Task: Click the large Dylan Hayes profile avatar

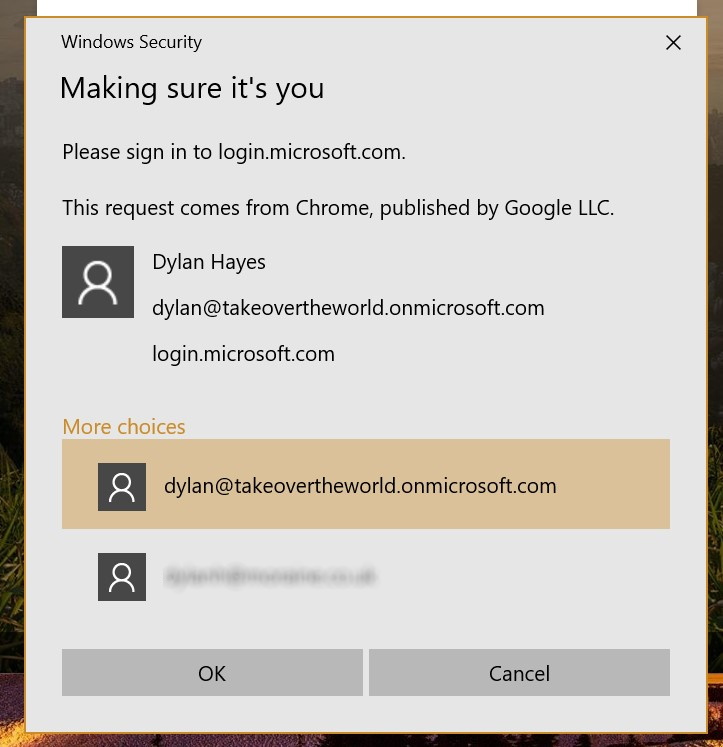Action: [98, 282]
